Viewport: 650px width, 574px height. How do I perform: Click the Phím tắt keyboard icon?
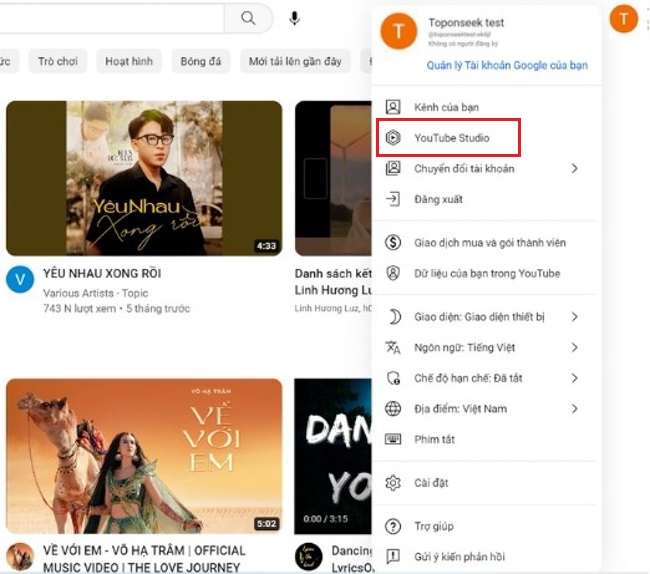click(x=394, y=439)
